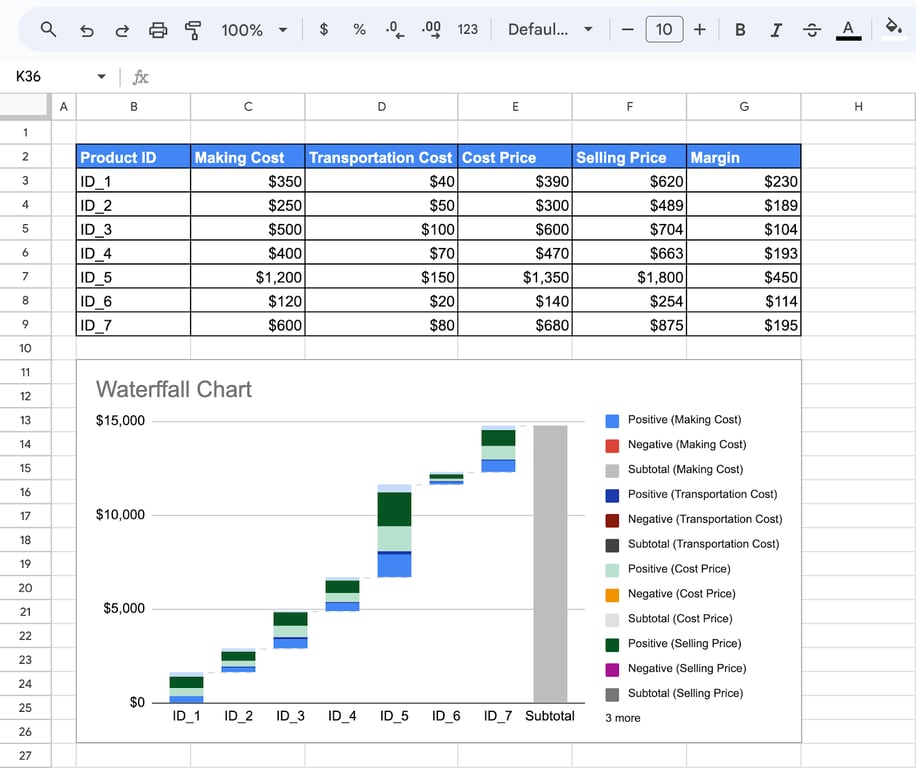This screenshot has width=916, height=768.
Task: Select row 7 header
Action: tap(25, 276)
